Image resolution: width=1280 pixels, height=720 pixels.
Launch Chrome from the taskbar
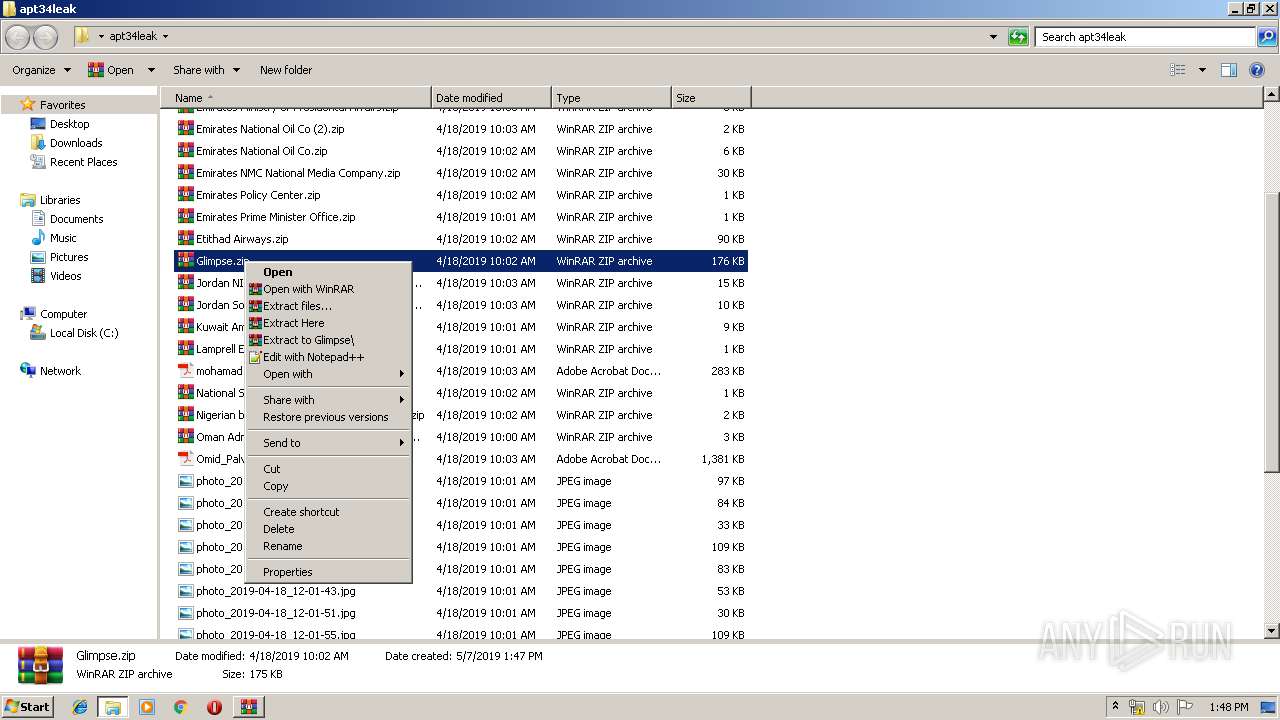(x=180, y=707)
